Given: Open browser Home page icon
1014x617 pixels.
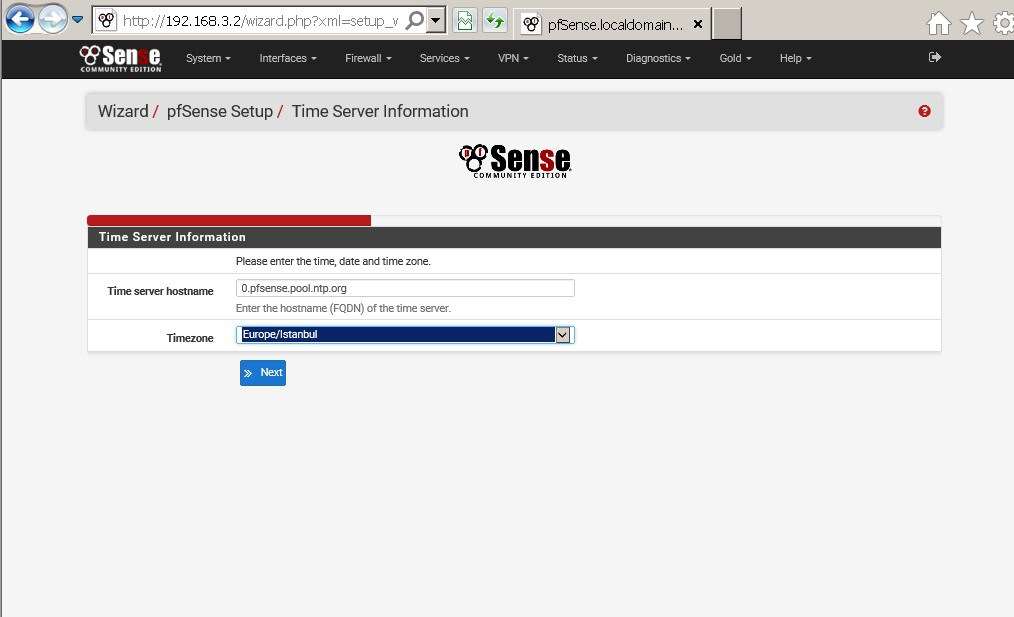Looking at the screenshot, I should pos(938,24).
